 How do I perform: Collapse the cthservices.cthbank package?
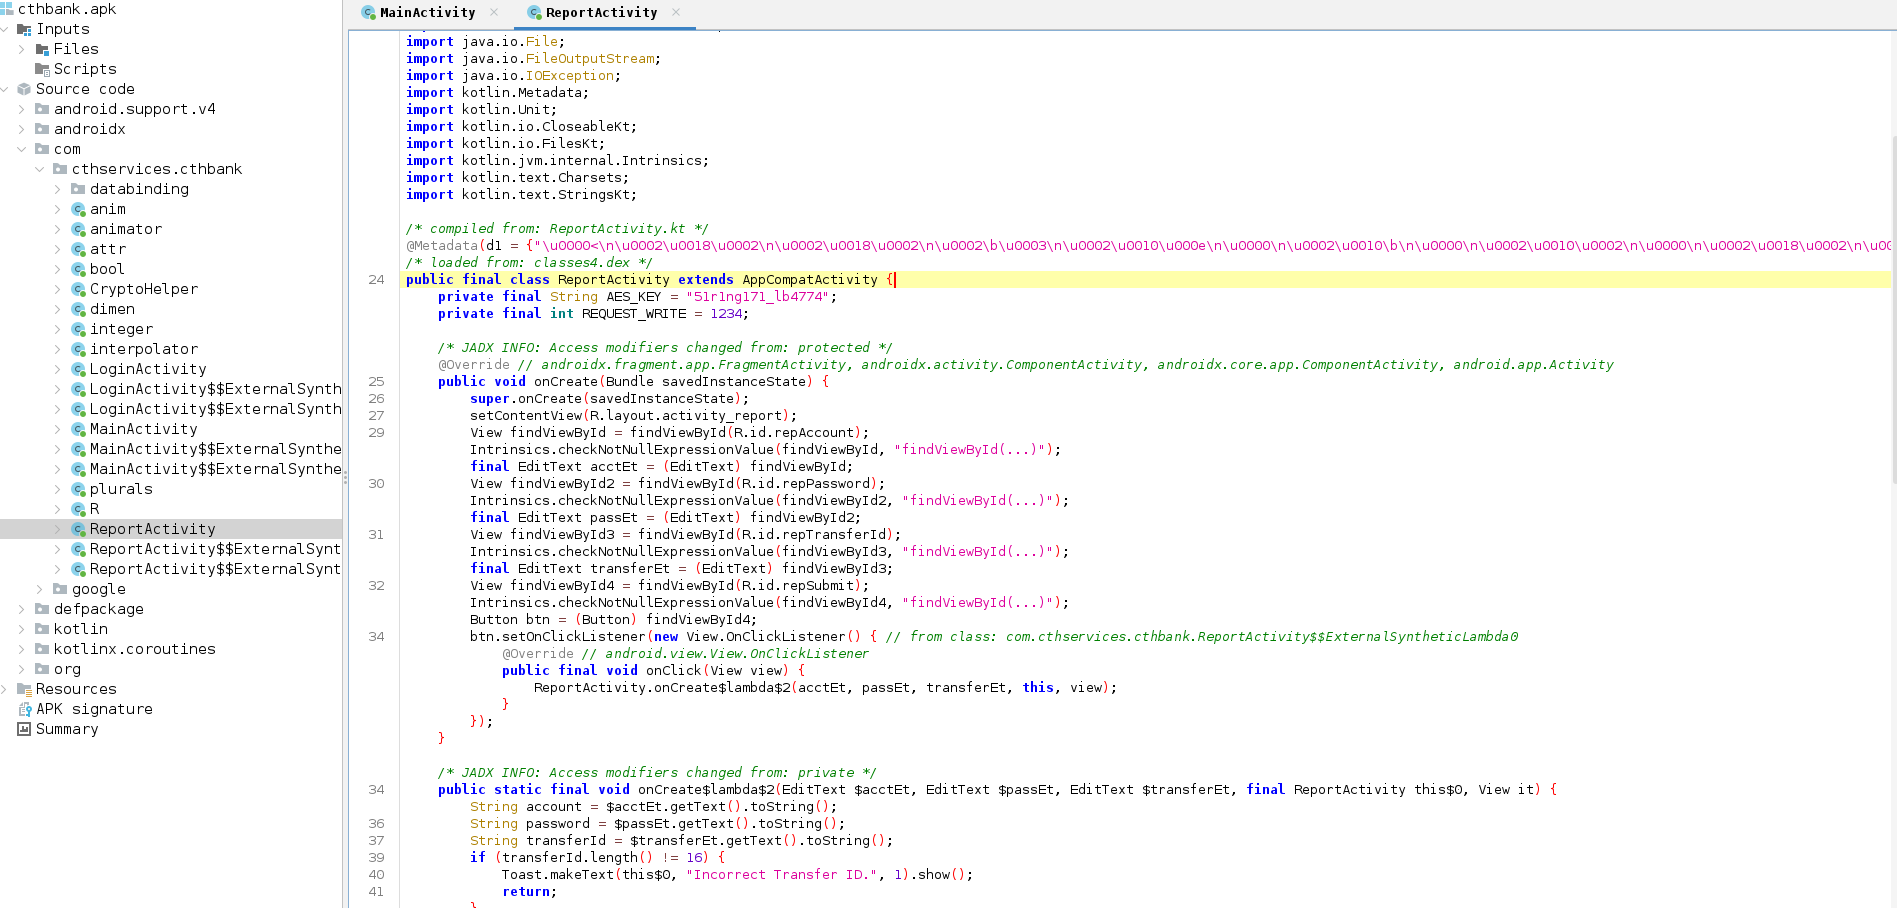click(40, 169)
